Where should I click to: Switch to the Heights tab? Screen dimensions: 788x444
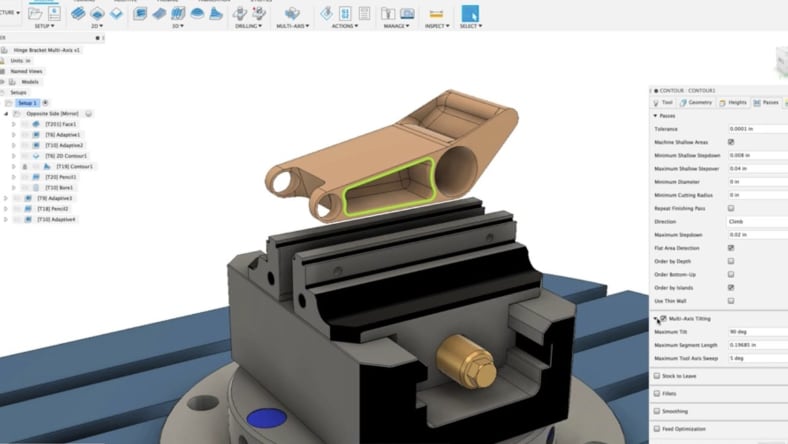[733, 103]
